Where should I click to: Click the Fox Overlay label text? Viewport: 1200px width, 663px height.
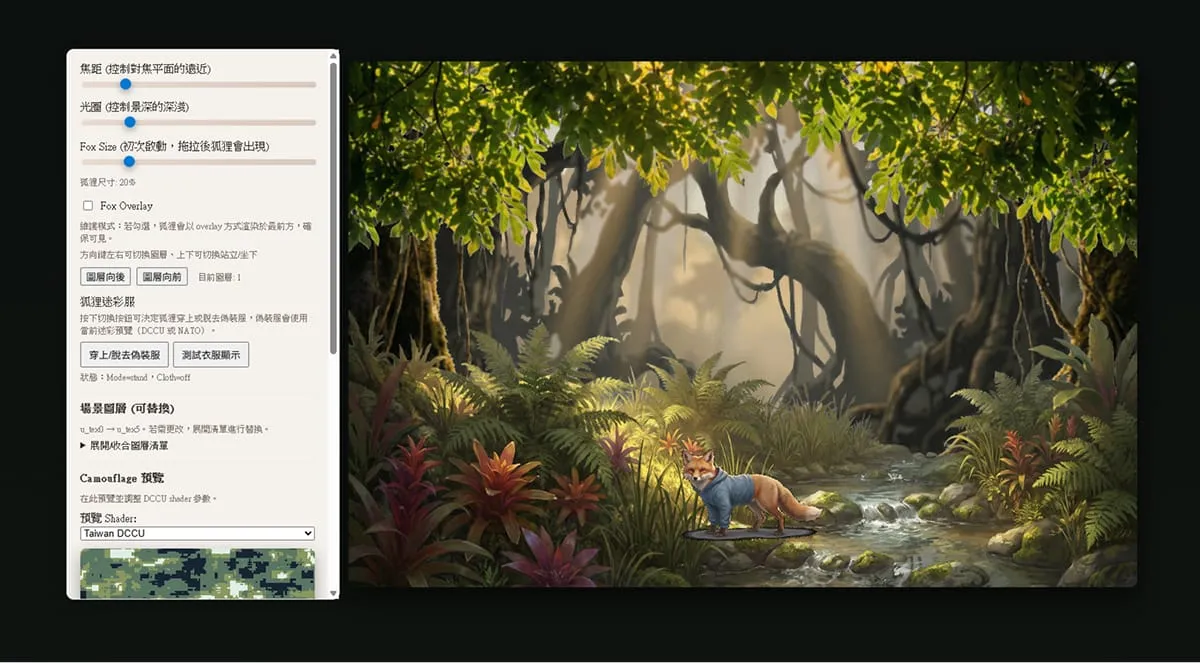tap(126, 206)
